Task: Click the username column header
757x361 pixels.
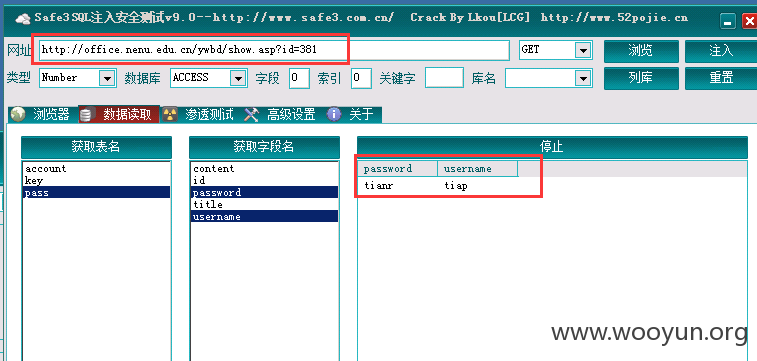Action: pos(477,169)
